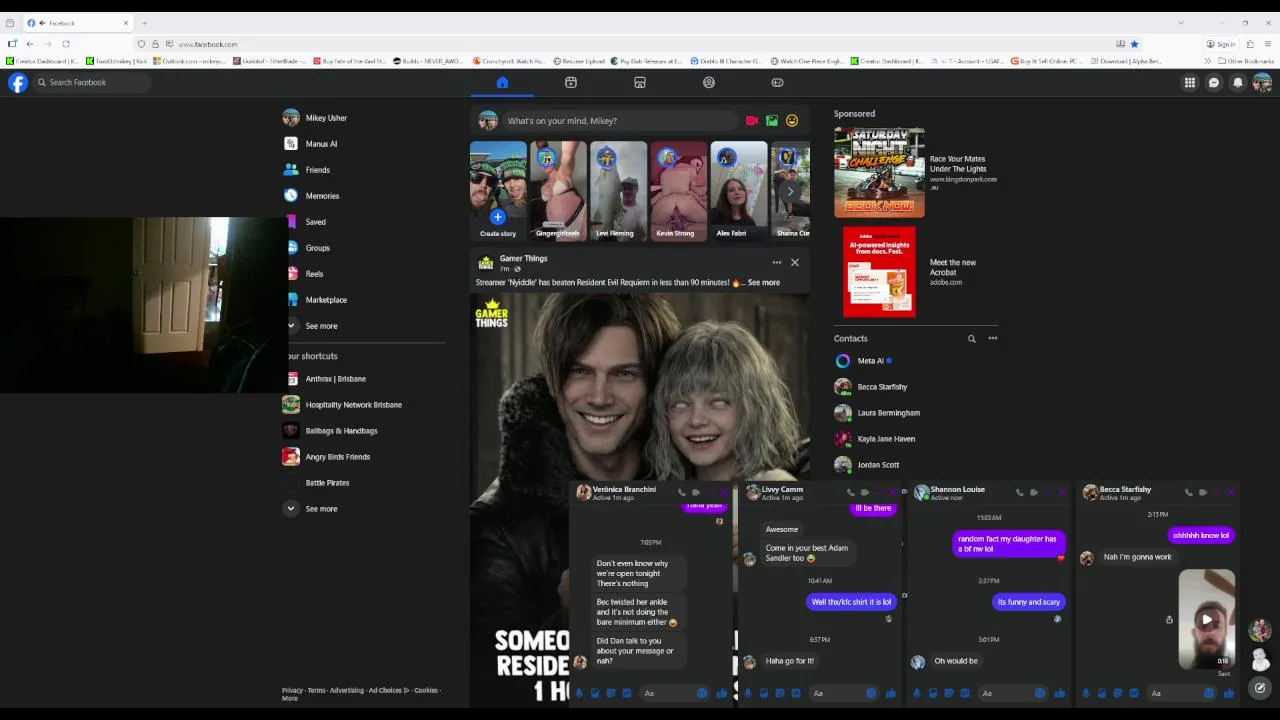Go to Facebook Home tab icon
Viewport: 1280px width, 720px height.
pyautogui.click(x=502, y=82)
